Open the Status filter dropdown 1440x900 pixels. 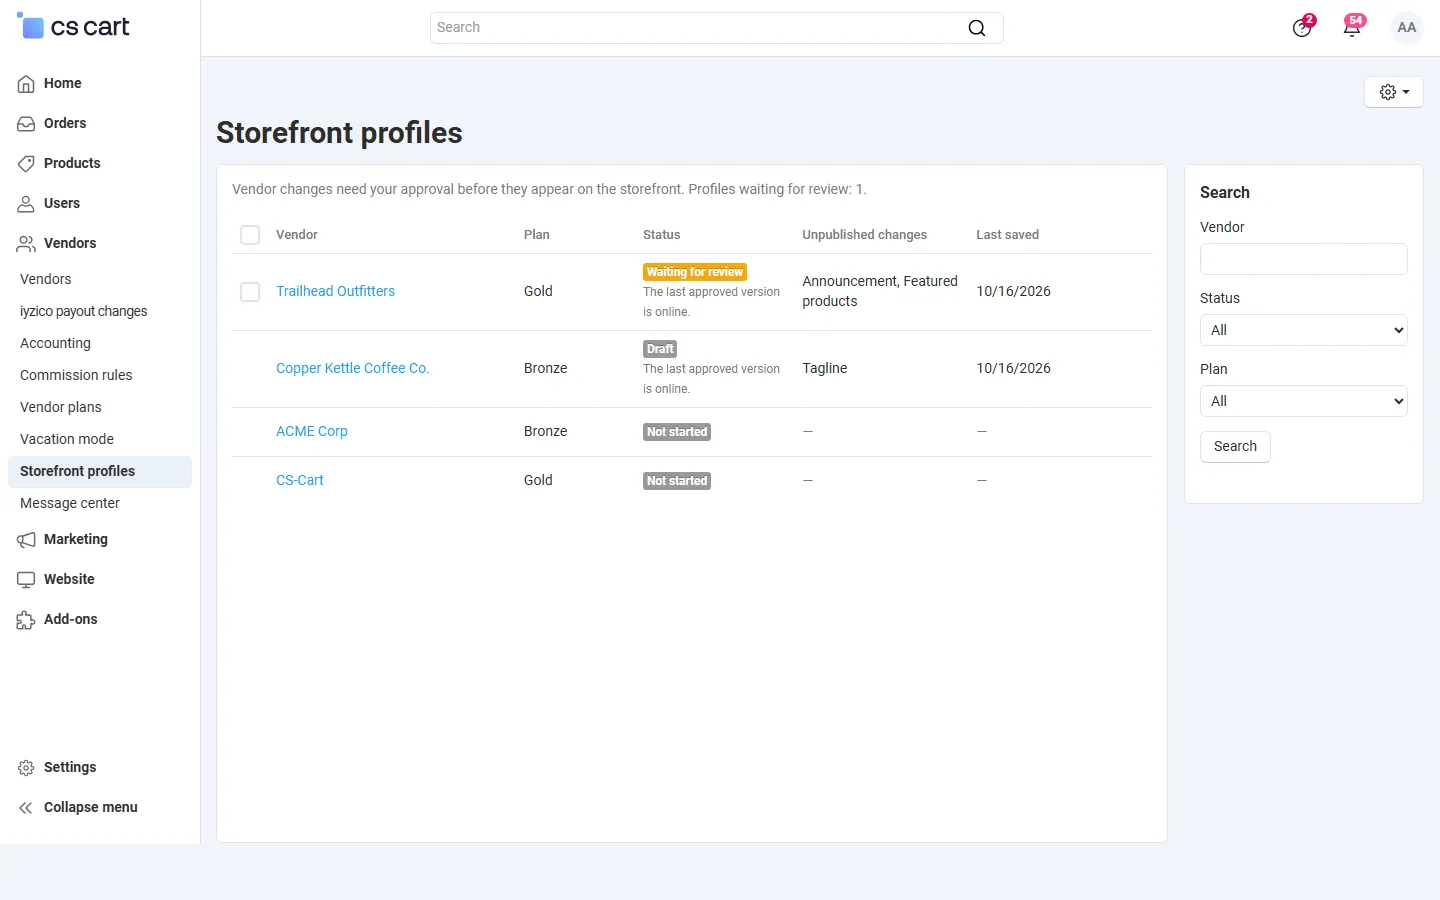[1303, 330]
